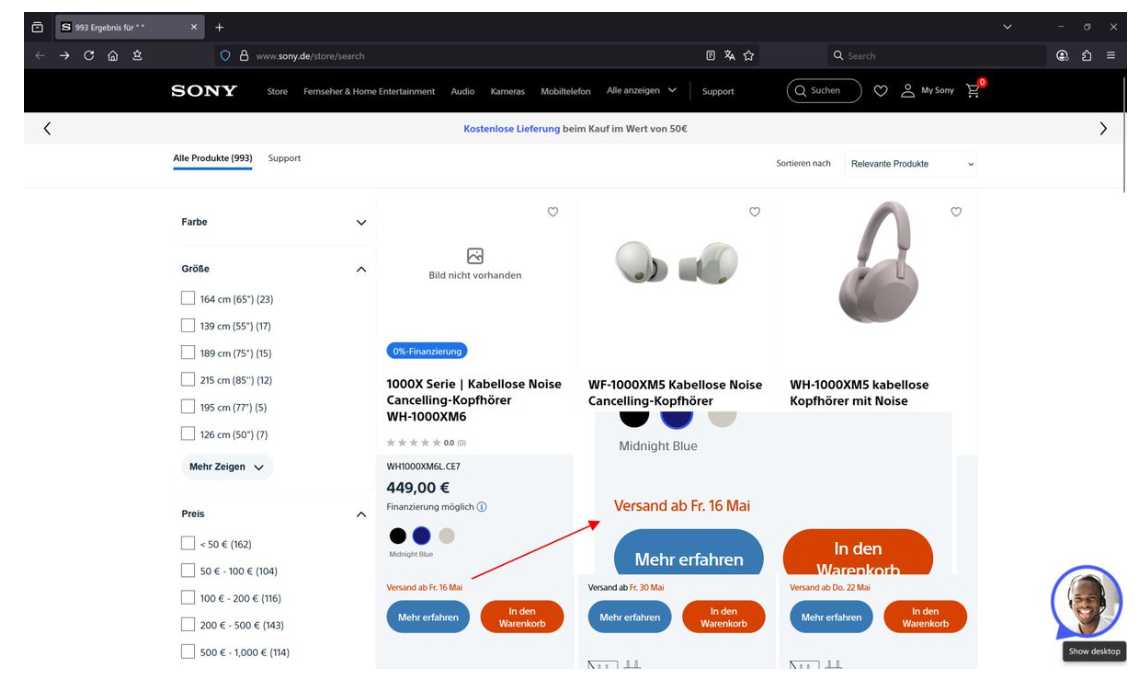Open the Kameras menu item
This screenshot has width=1142, height=687.
508,92
